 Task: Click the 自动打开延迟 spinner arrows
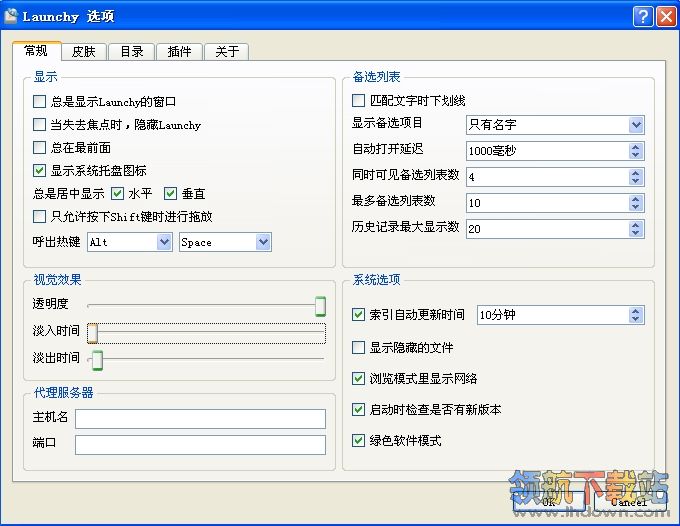pyautogui.click(x=636, y=151)
